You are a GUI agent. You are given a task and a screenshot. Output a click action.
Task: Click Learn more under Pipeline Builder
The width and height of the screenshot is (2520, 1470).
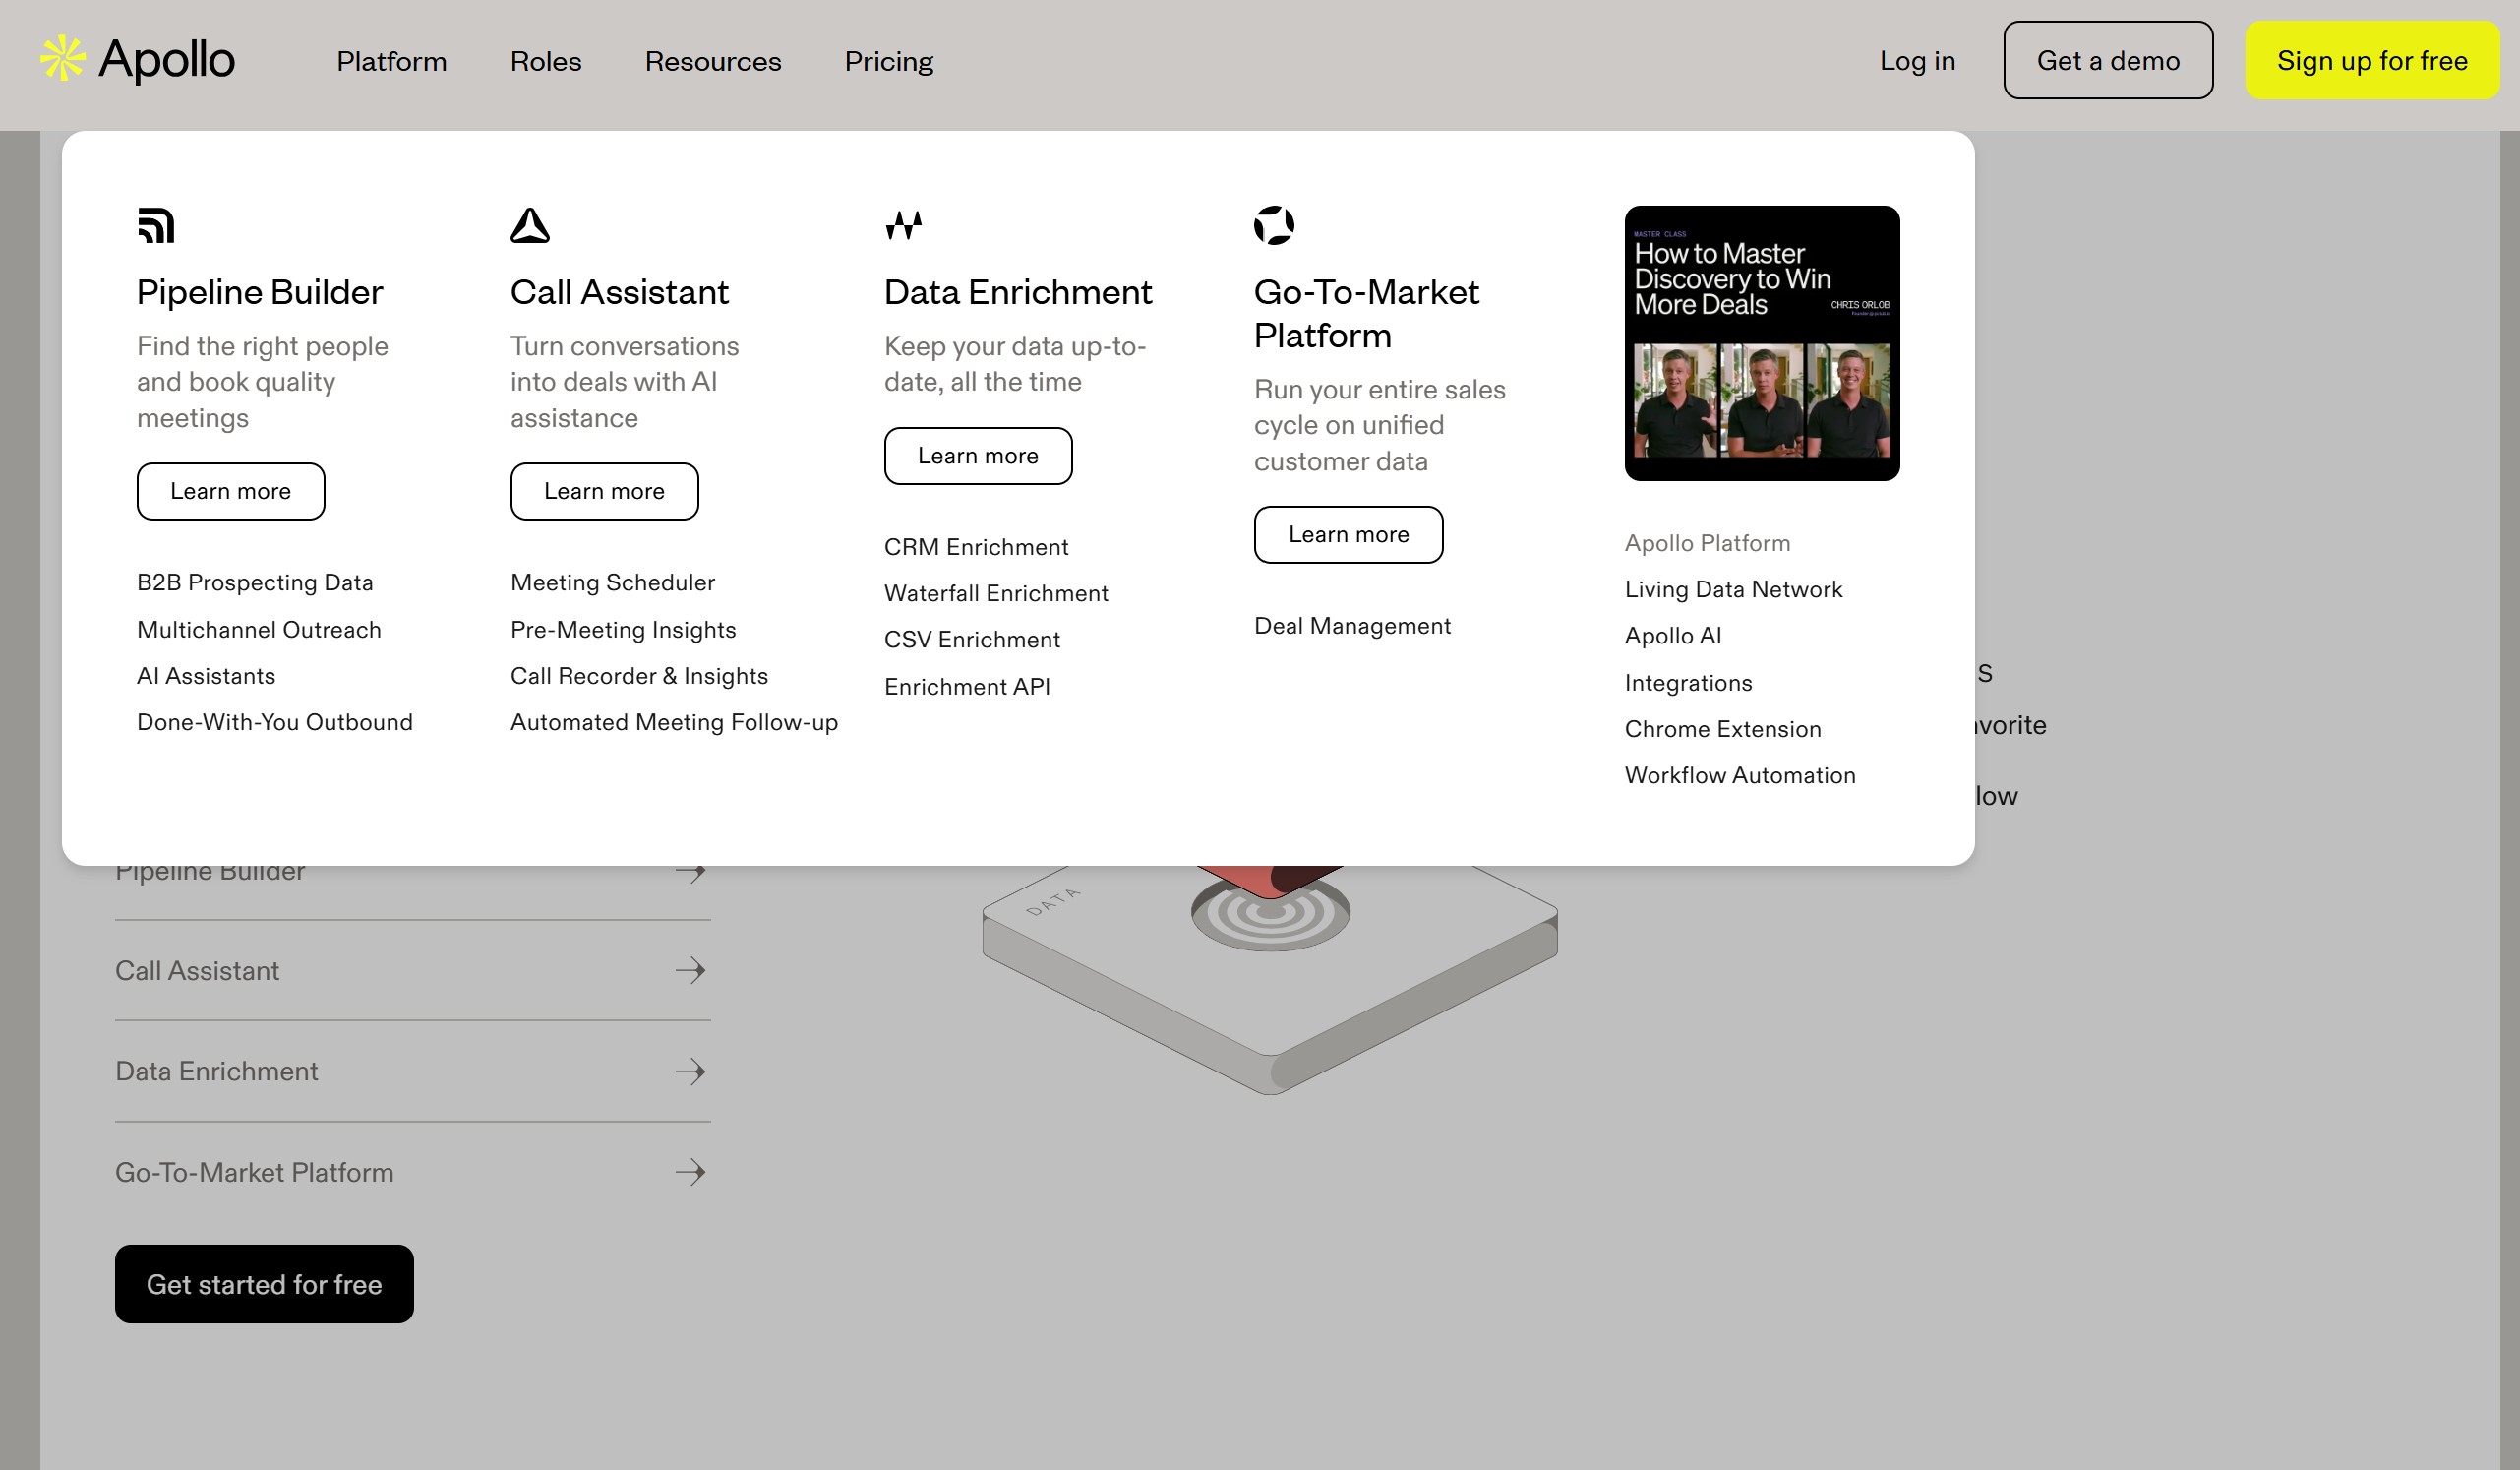(231, 491)
